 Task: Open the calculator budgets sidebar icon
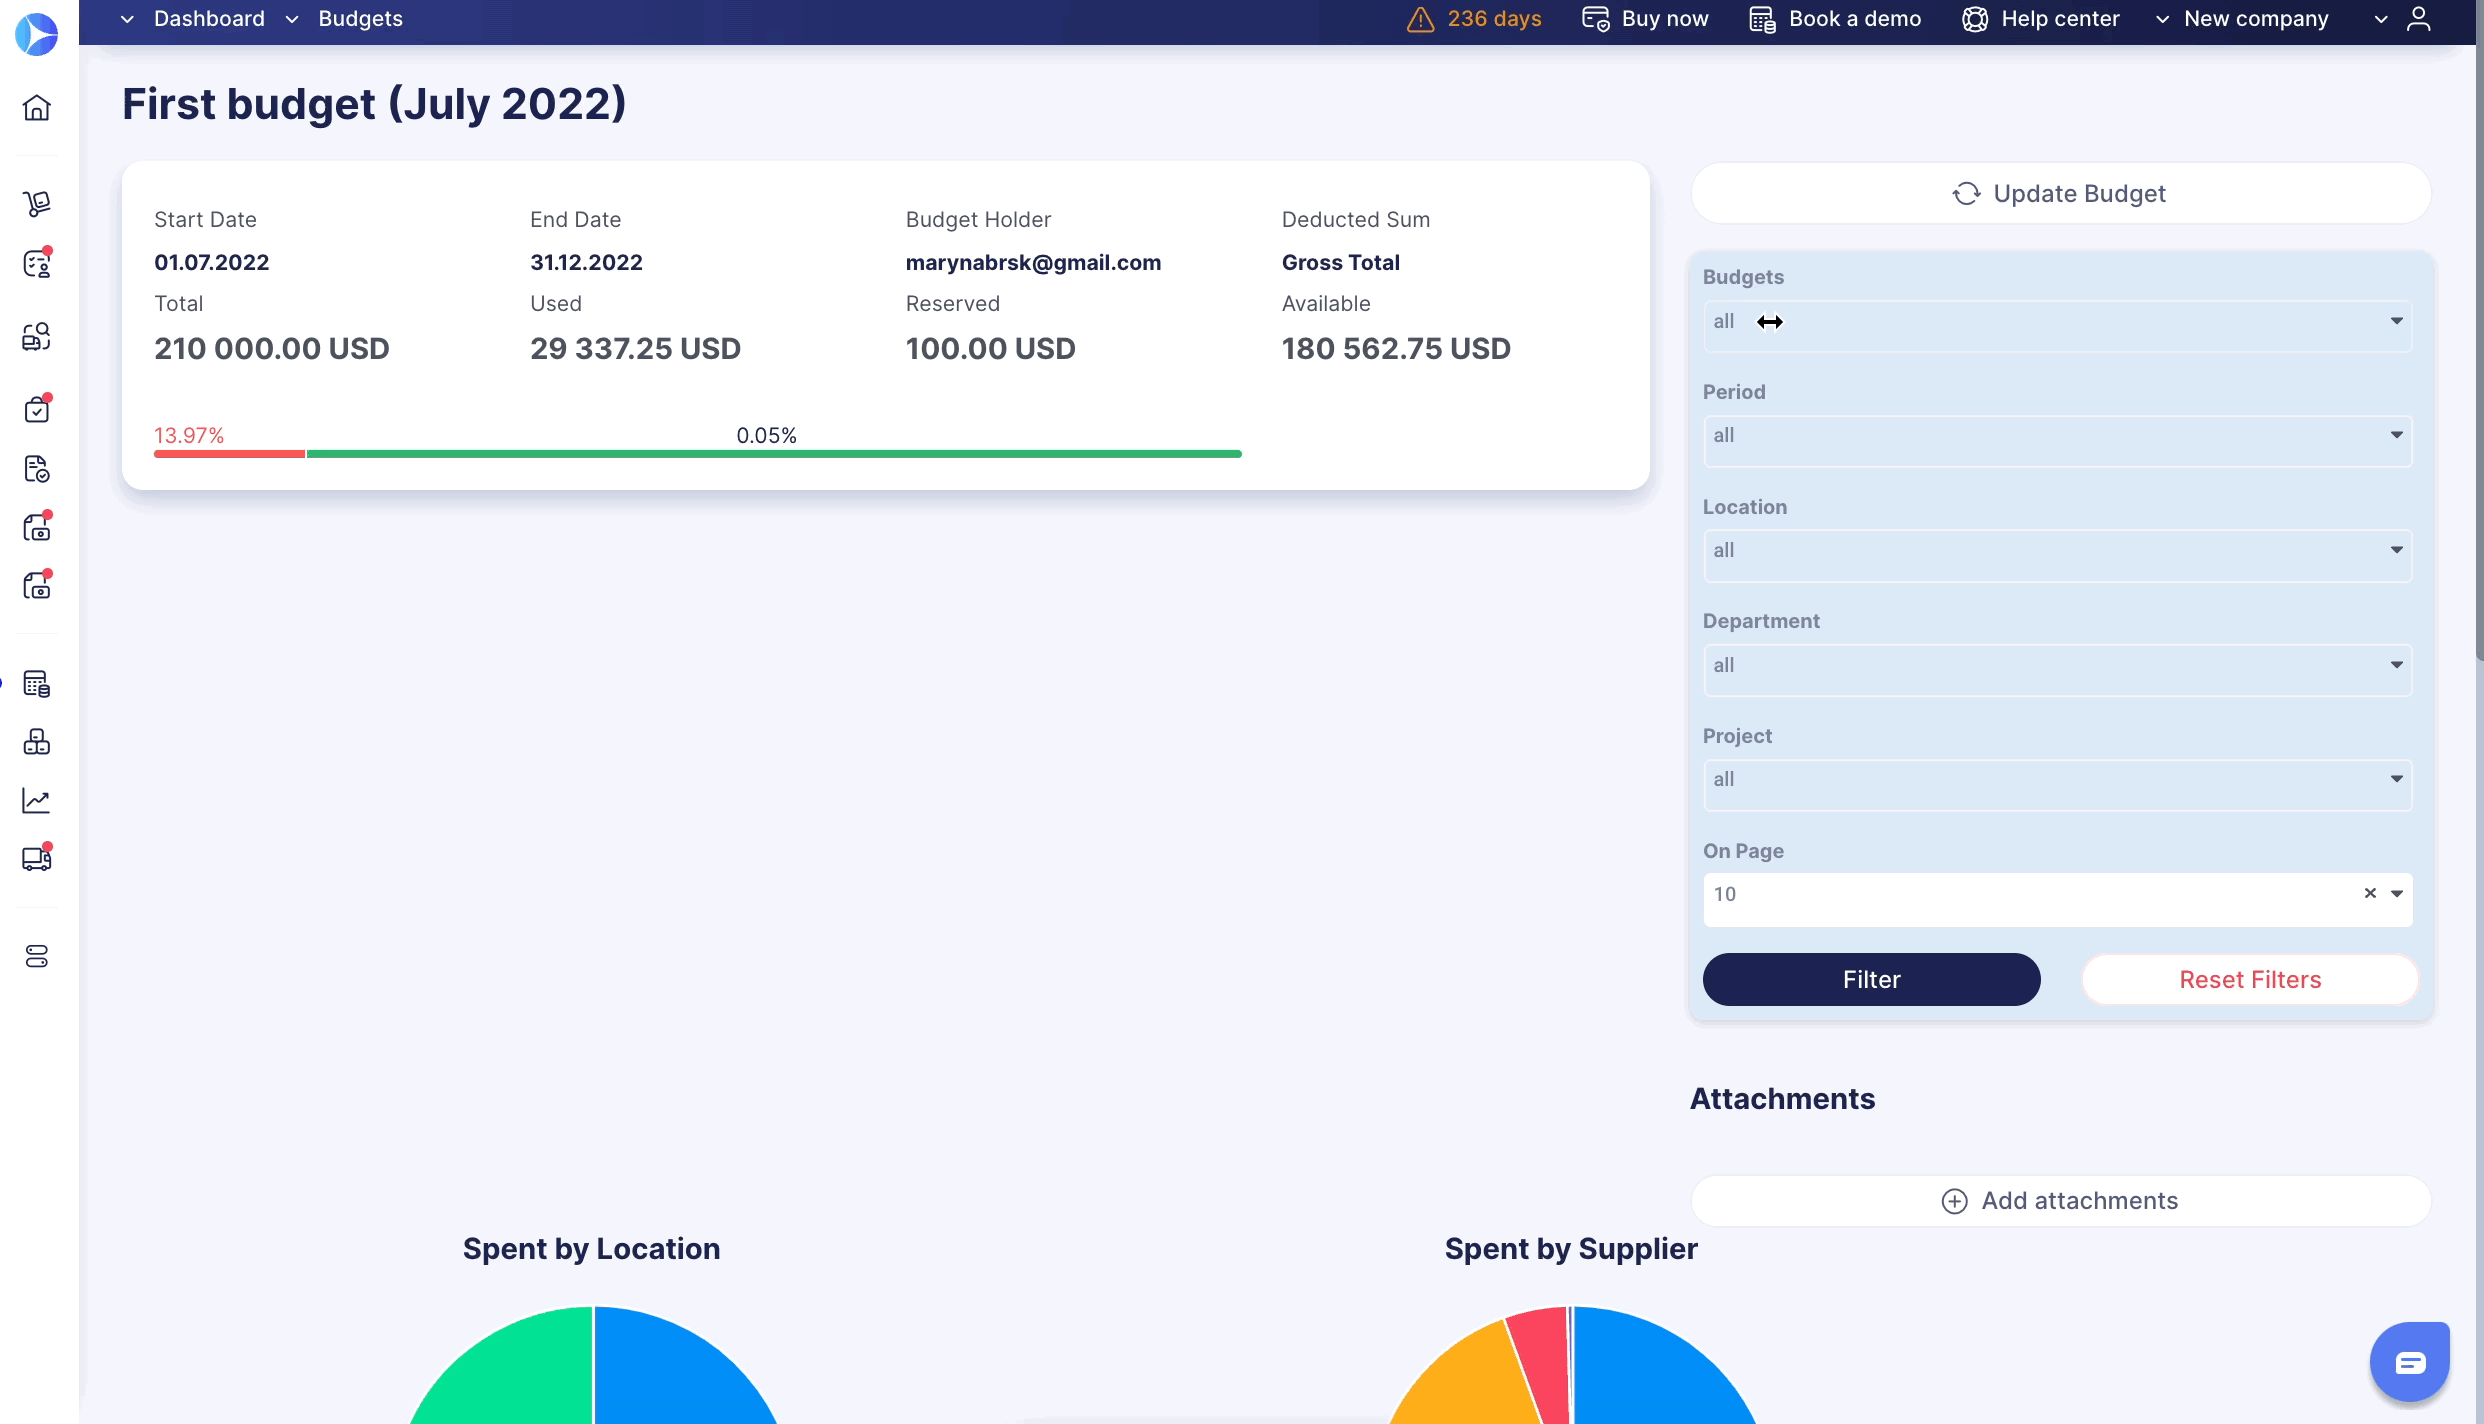tap(37, 684)
